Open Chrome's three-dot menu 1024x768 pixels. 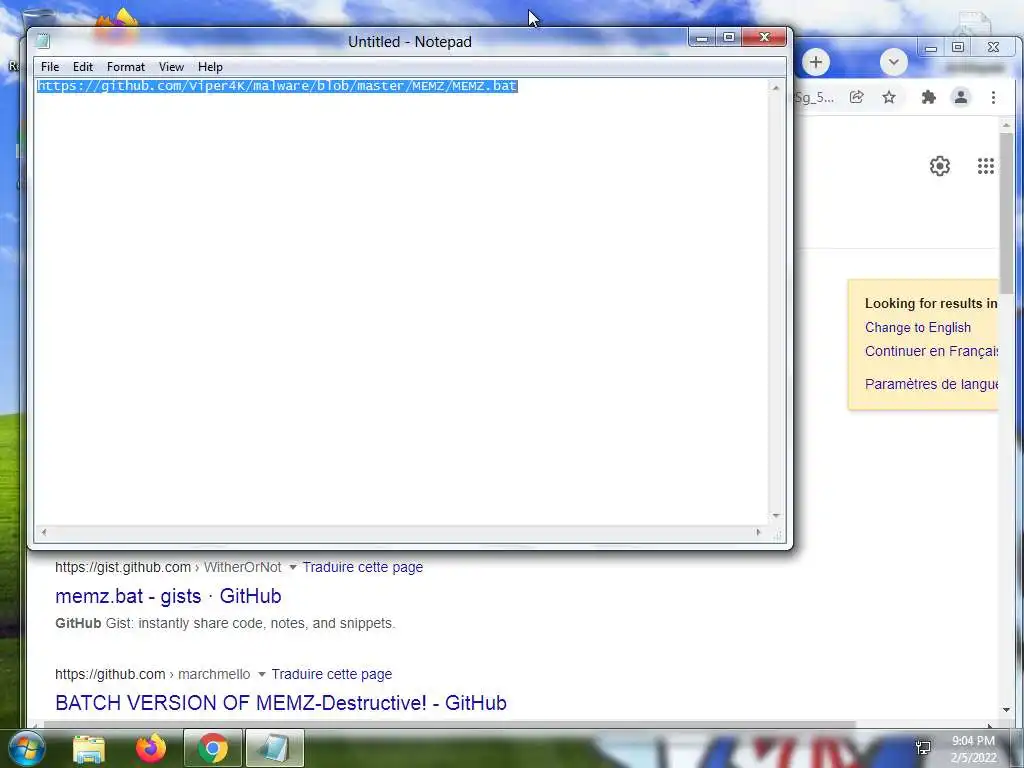click(x=993, y=97)
